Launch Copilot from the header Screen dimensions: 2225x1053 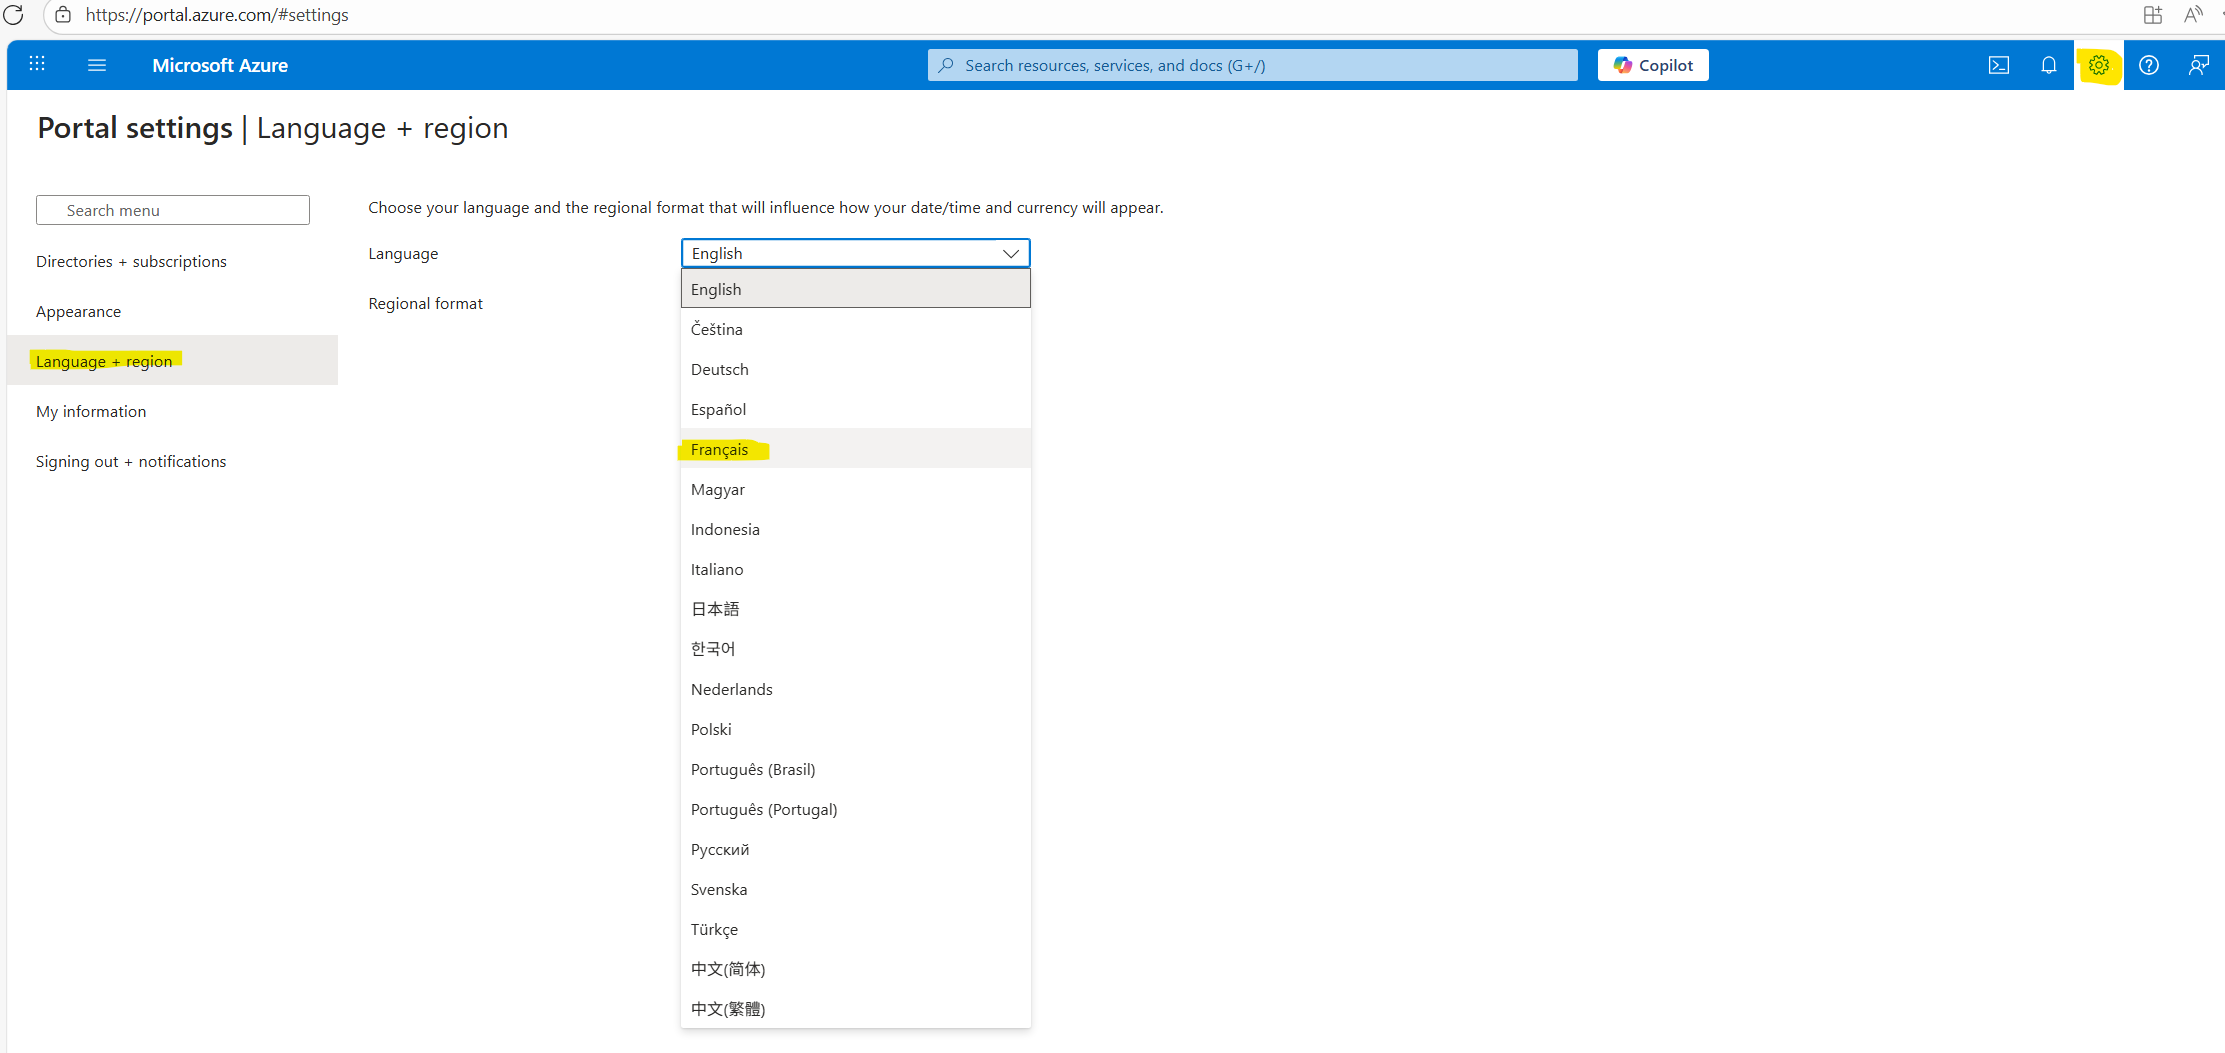pos(1653,65)
